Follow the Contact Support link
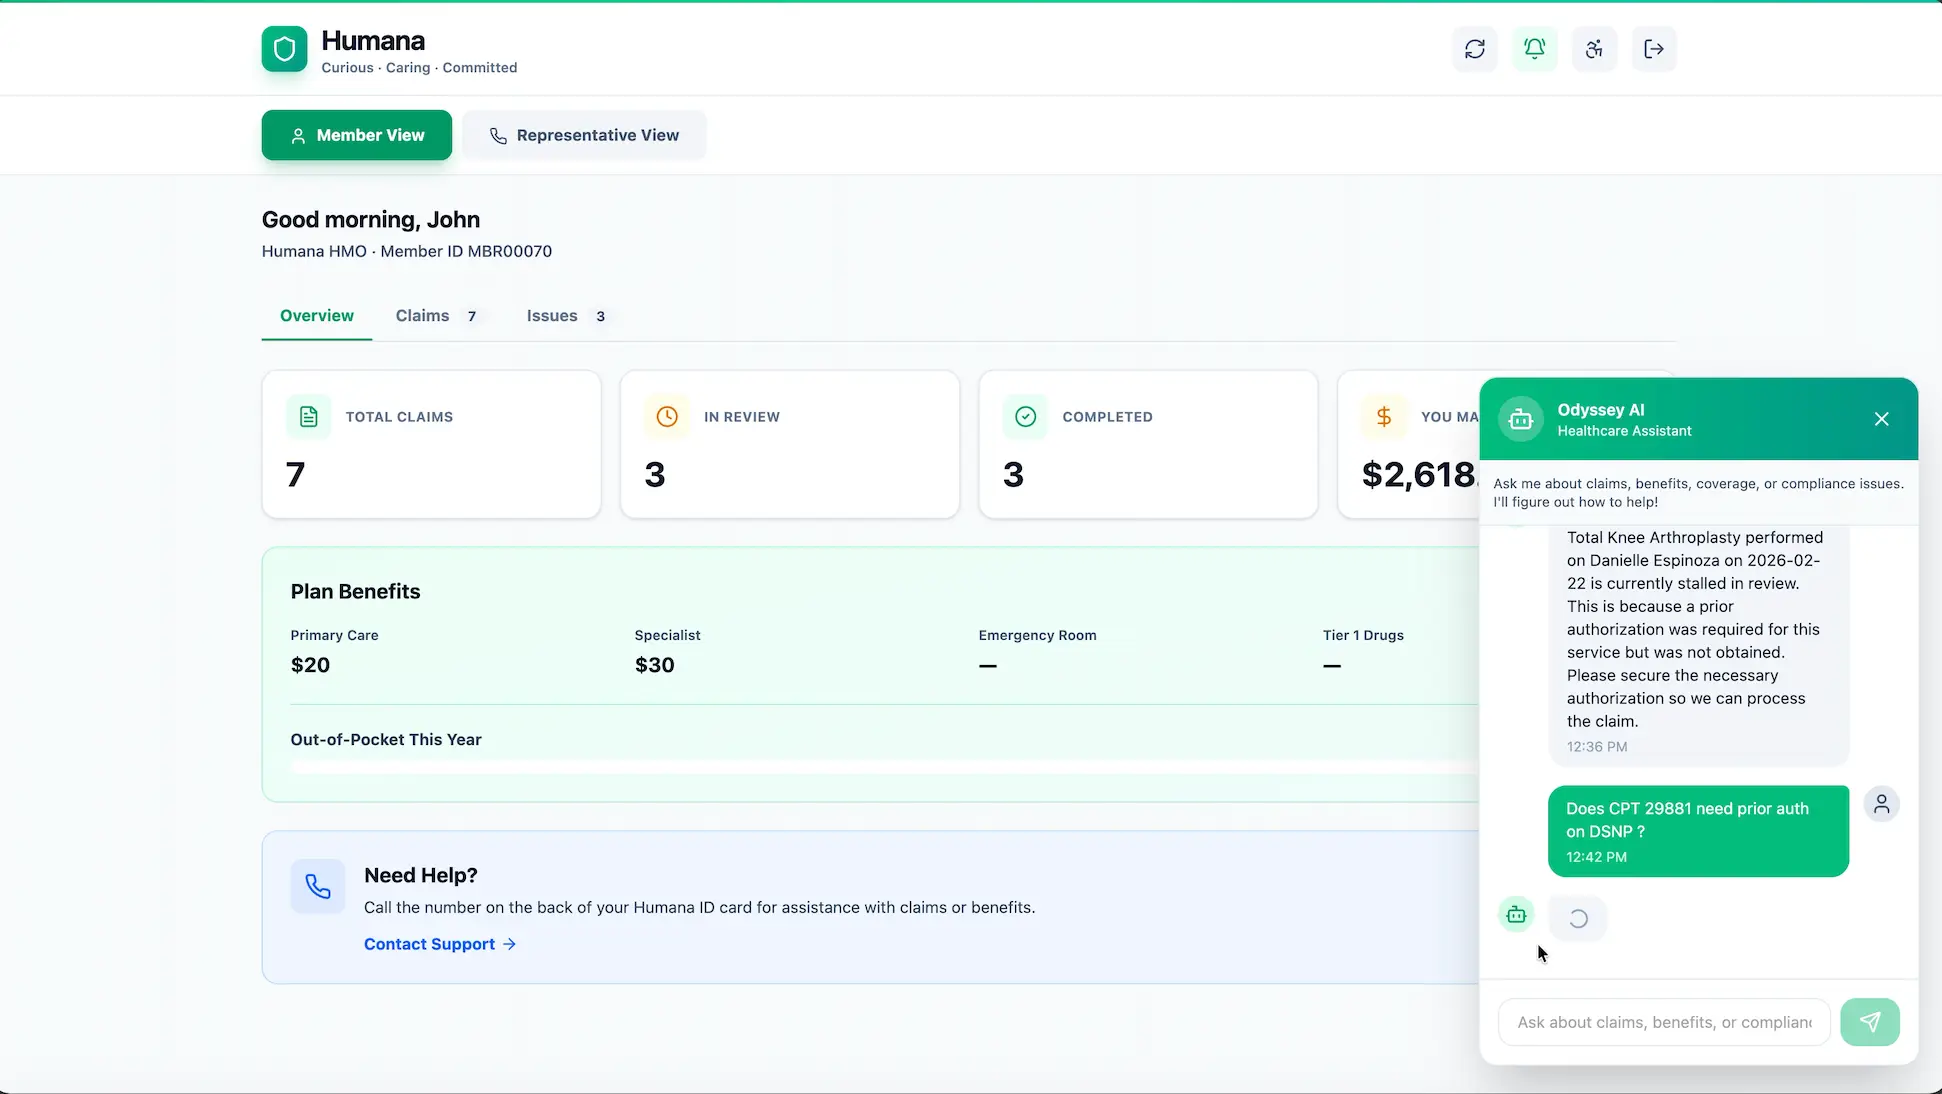 click(x=440, y=944)
